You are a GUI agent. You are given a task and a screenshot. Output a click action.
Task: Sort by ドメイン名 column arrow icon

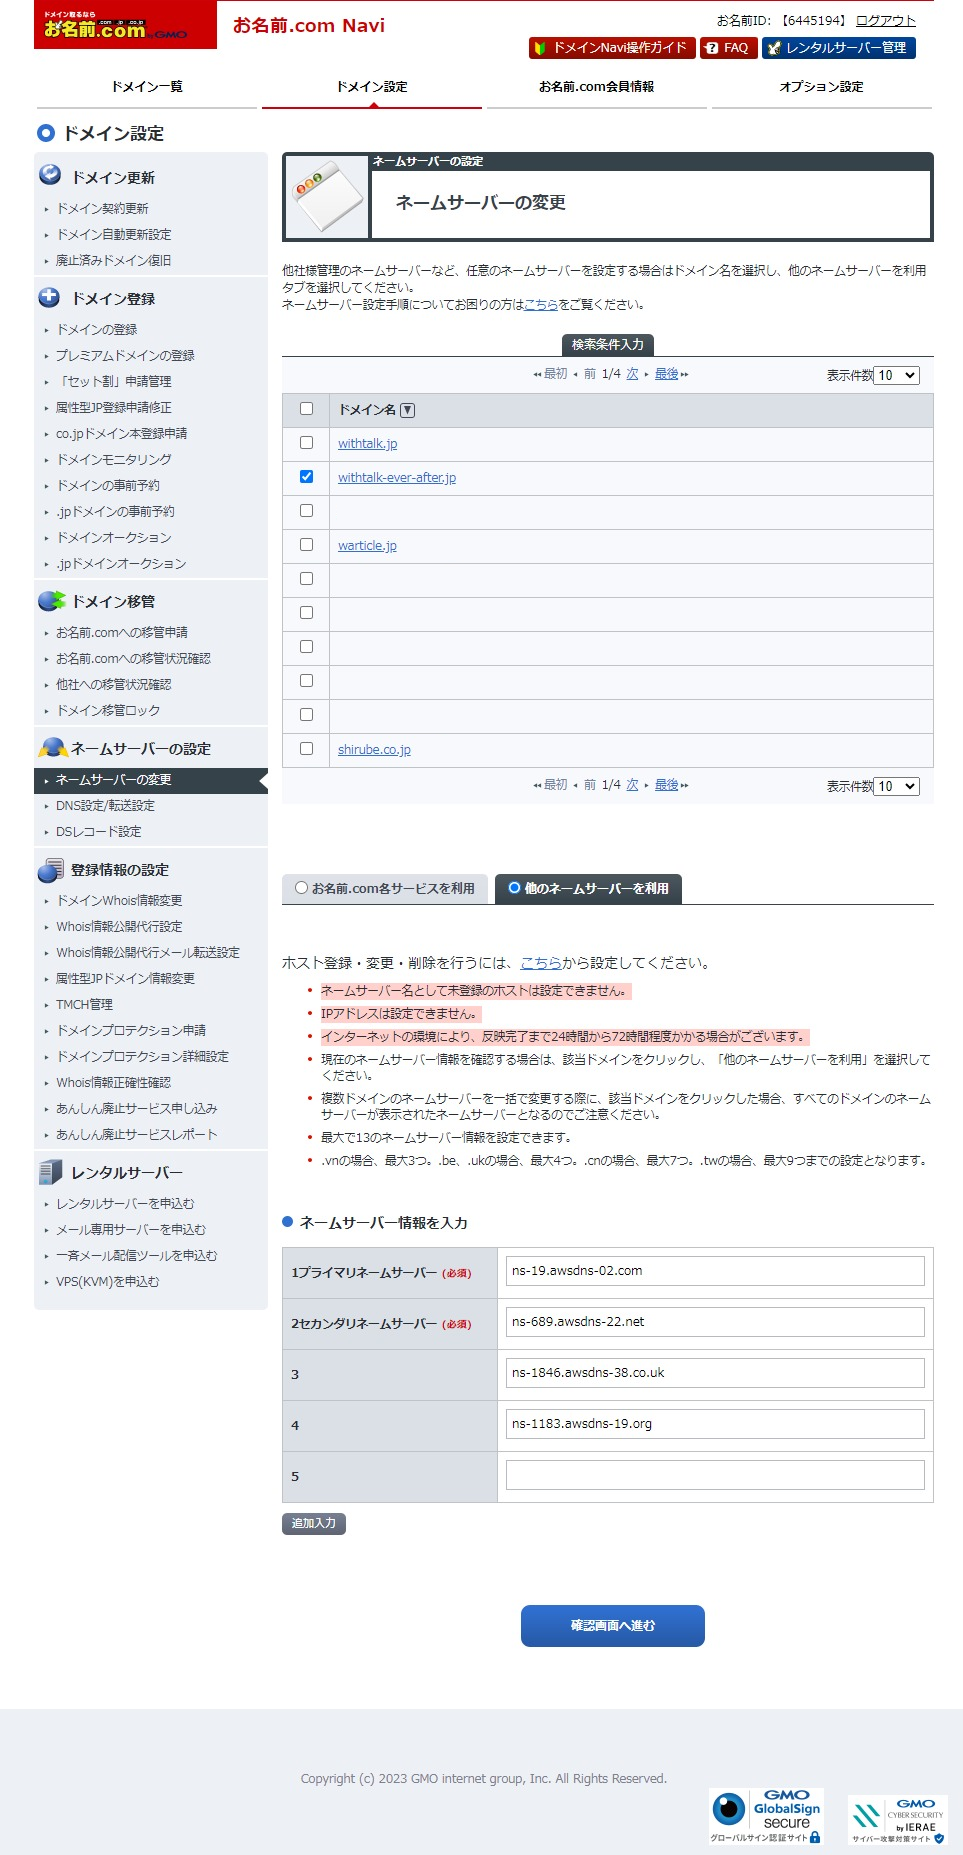point(408,410)
